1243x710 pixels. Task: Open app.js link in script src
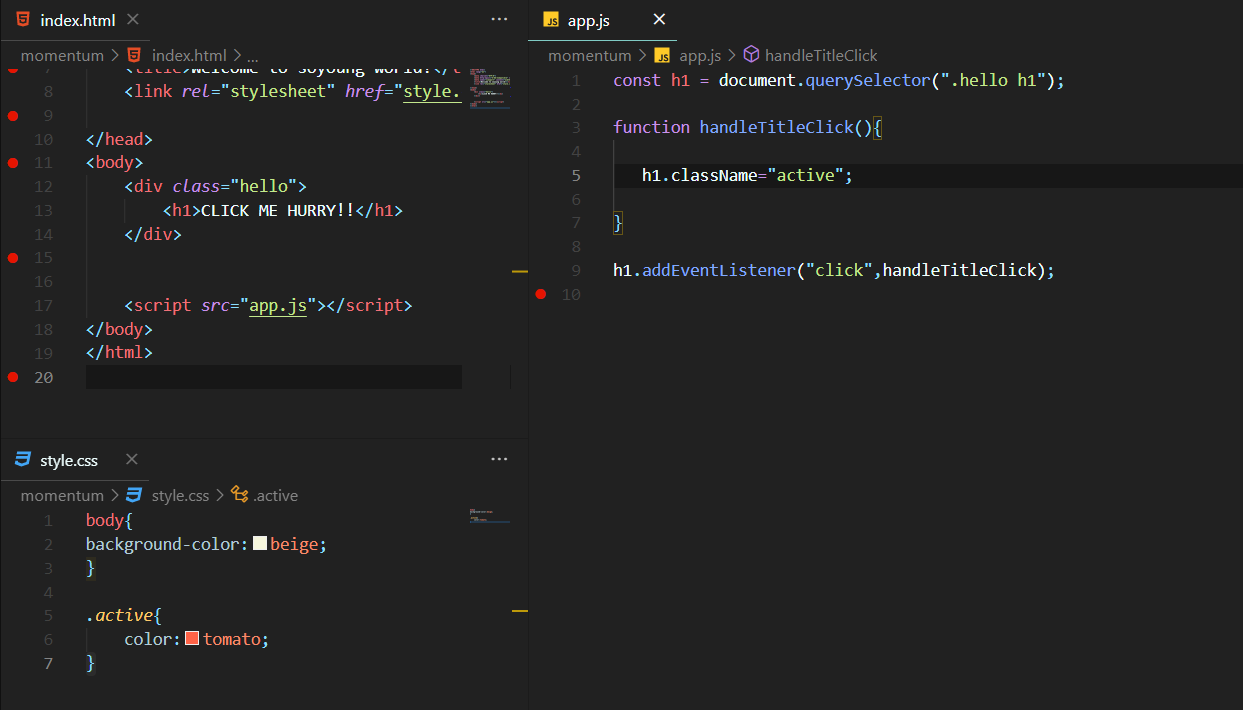278,306
